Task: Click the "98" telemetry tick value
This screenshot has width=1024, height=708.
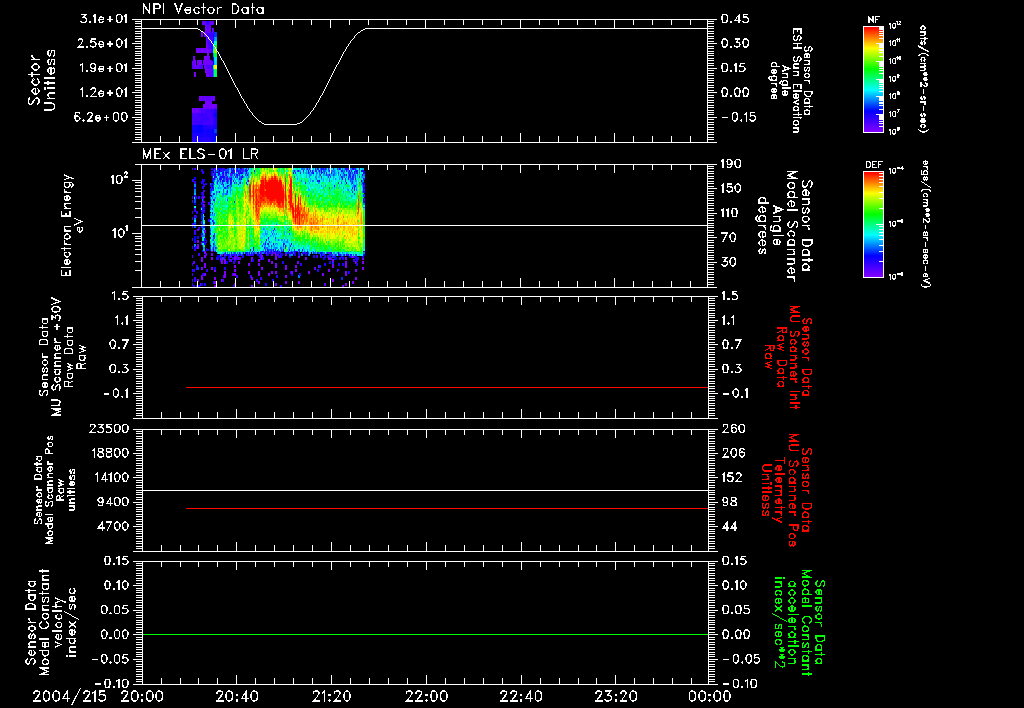Action: click(730, 502)
